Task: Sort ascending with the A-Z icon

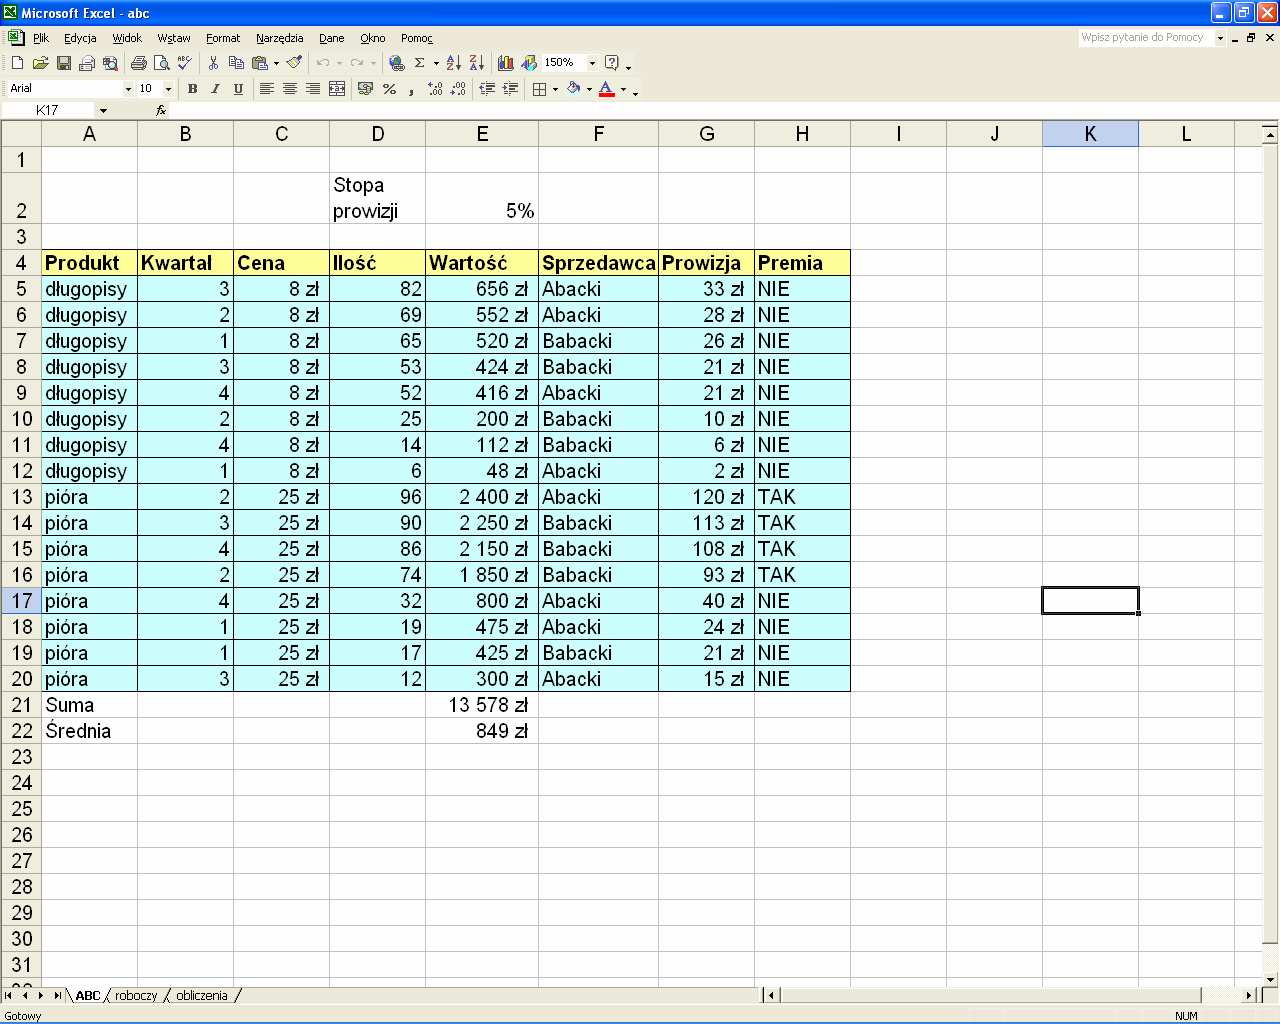Action: tap(454, 63)
